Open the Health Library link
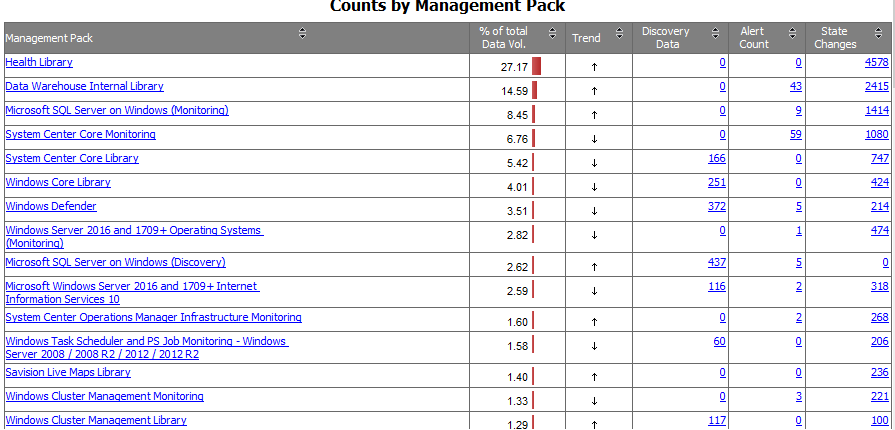 (39, 62)
